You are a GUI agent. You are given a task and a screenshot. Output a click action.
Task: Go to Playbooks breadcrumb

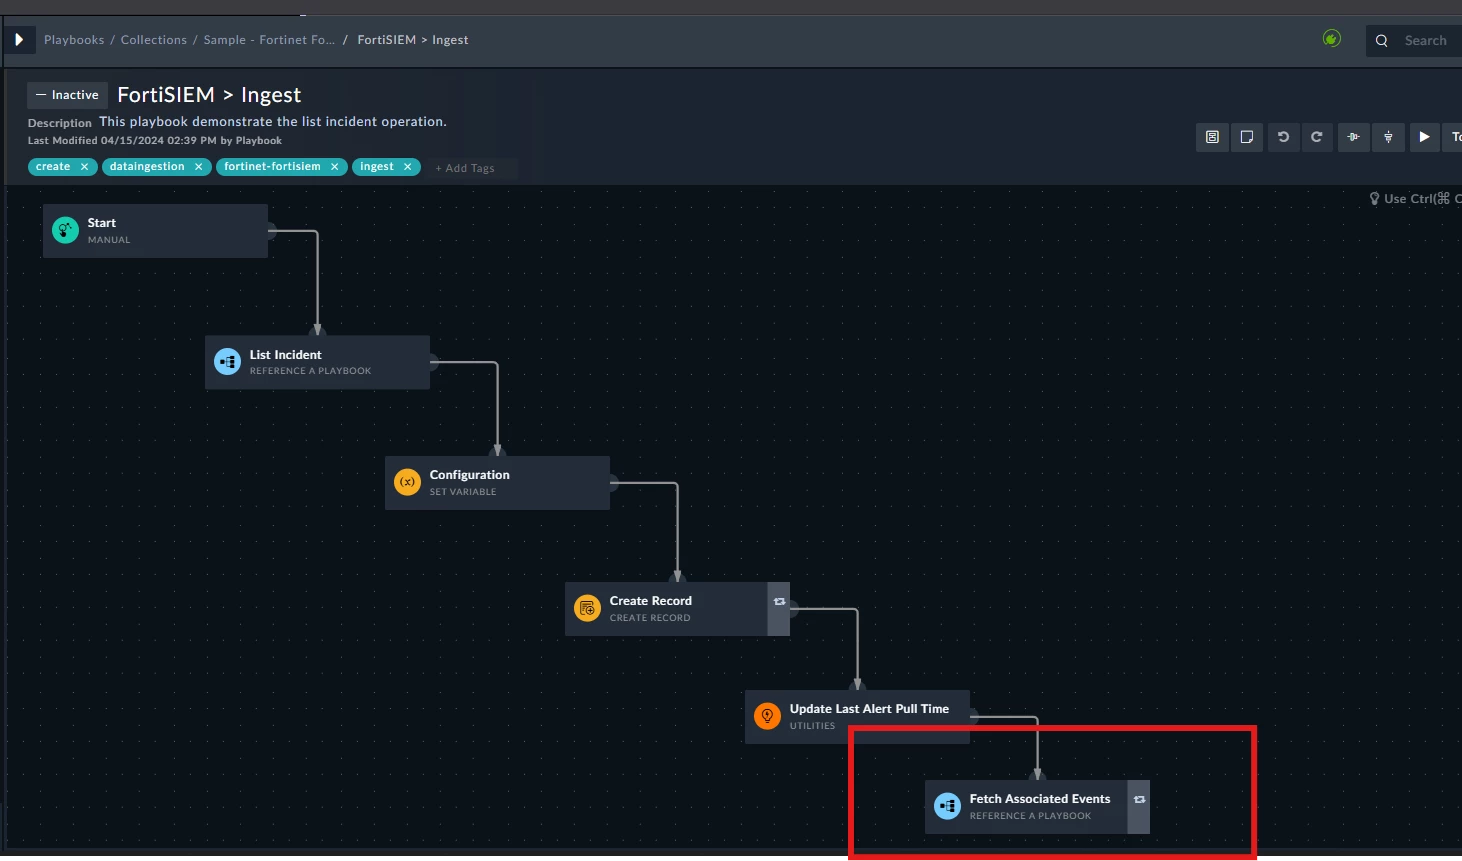click(x=74, y=40)
